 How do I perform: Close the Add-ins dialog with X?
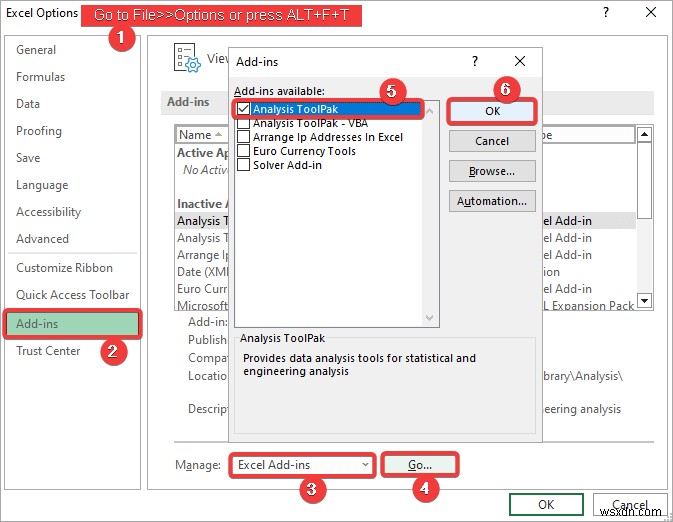coord(520,61)
